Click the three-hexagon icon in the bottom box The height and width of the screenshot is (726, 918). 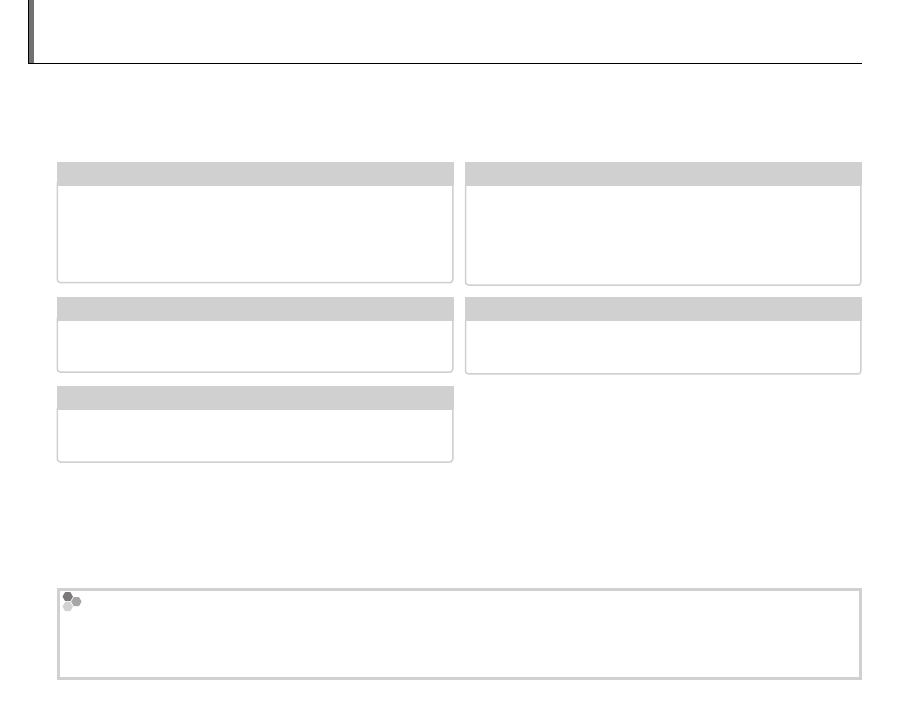pyautogui.click(x=71, y=601)
